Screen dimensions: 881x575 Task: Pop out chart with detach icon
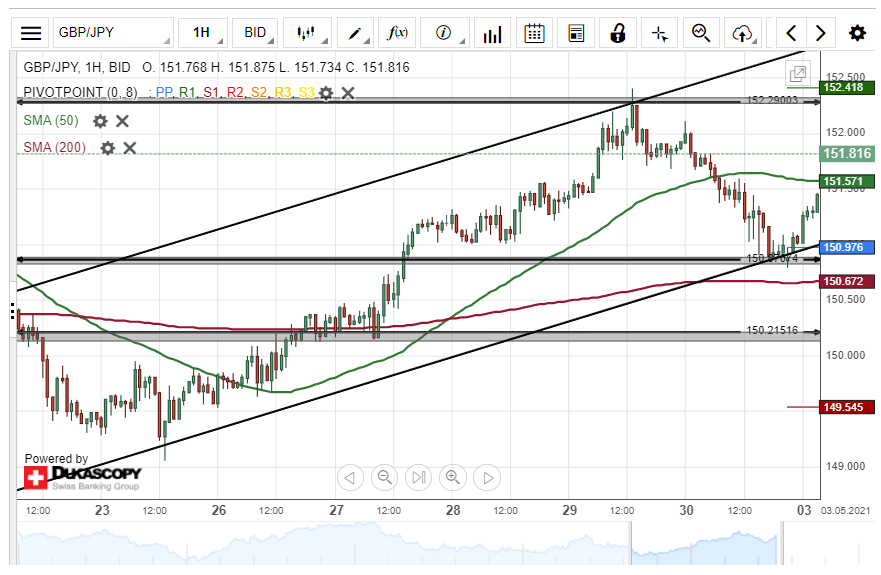(x=797, y=73)
